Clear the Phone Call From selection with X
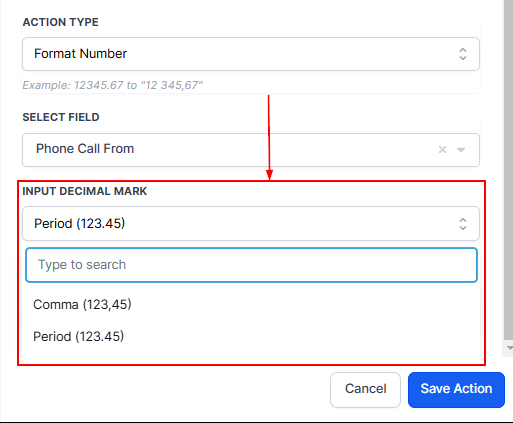Viewport: 513px width, 423px height. tap(442, 150)
